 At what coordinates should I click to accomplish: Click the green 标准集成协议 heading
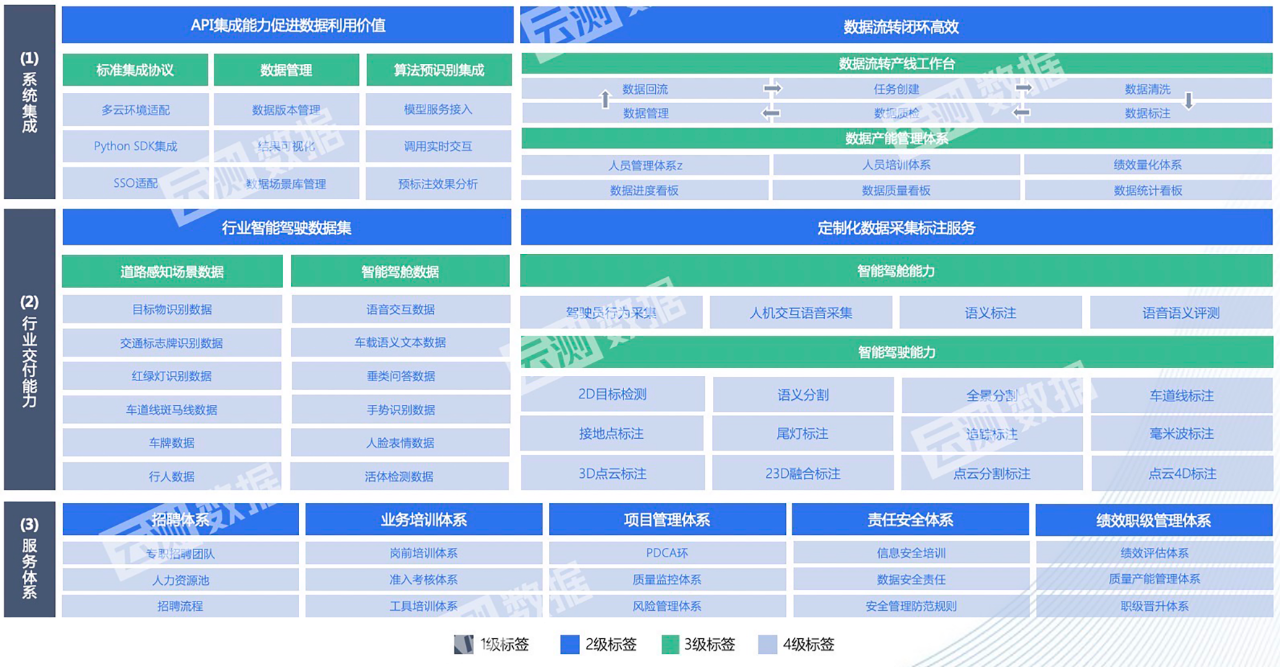tap(135, 70)
